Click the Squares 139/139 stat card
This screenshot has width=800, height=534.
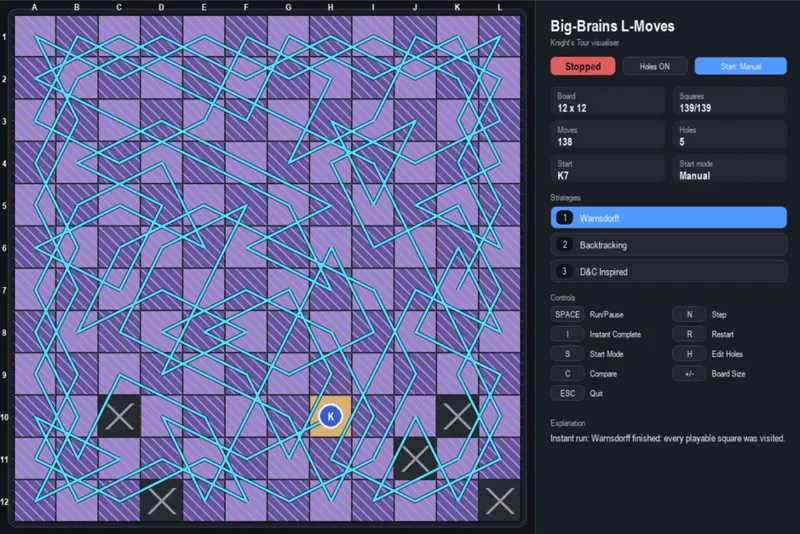coord(730,101)
